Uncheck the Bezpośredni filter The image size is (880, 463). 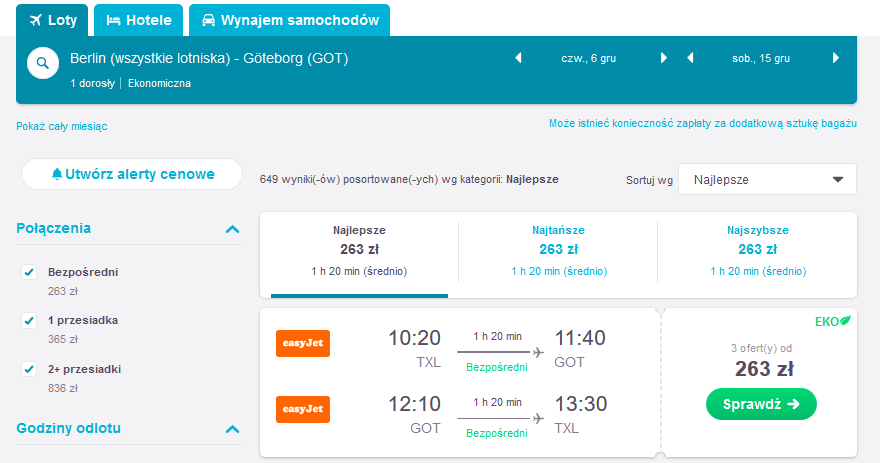[x=29, y=272]
